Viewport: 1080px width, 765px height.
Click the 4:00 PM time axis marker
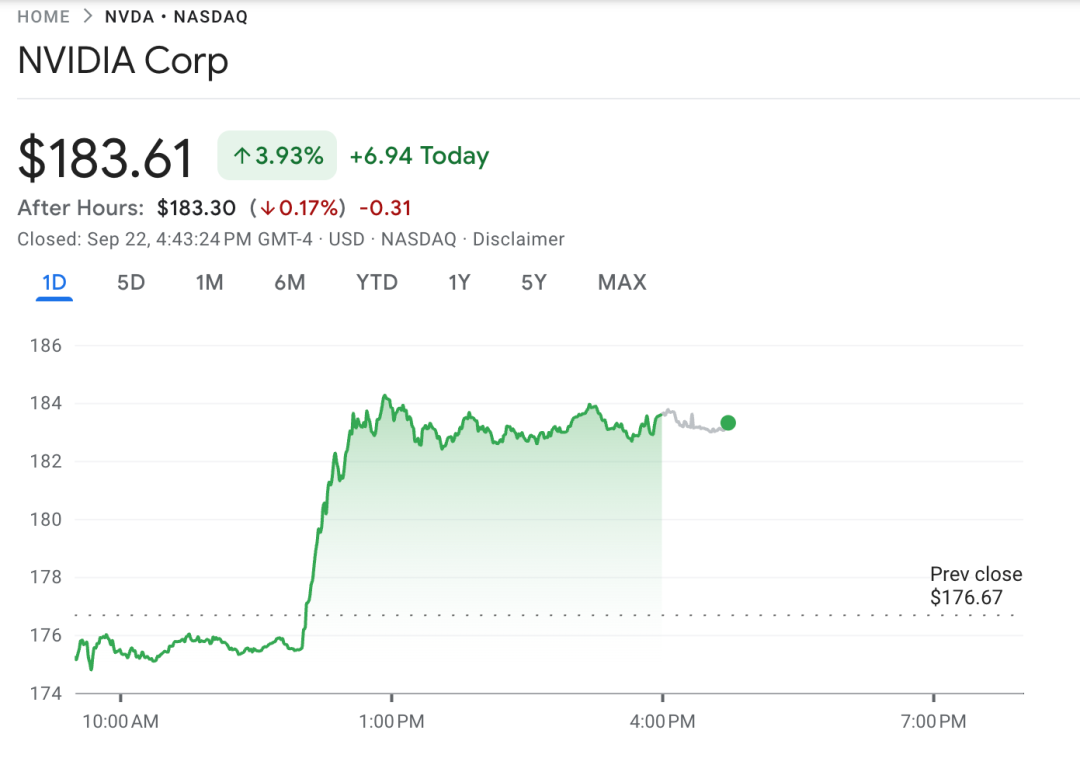[662, 721]
